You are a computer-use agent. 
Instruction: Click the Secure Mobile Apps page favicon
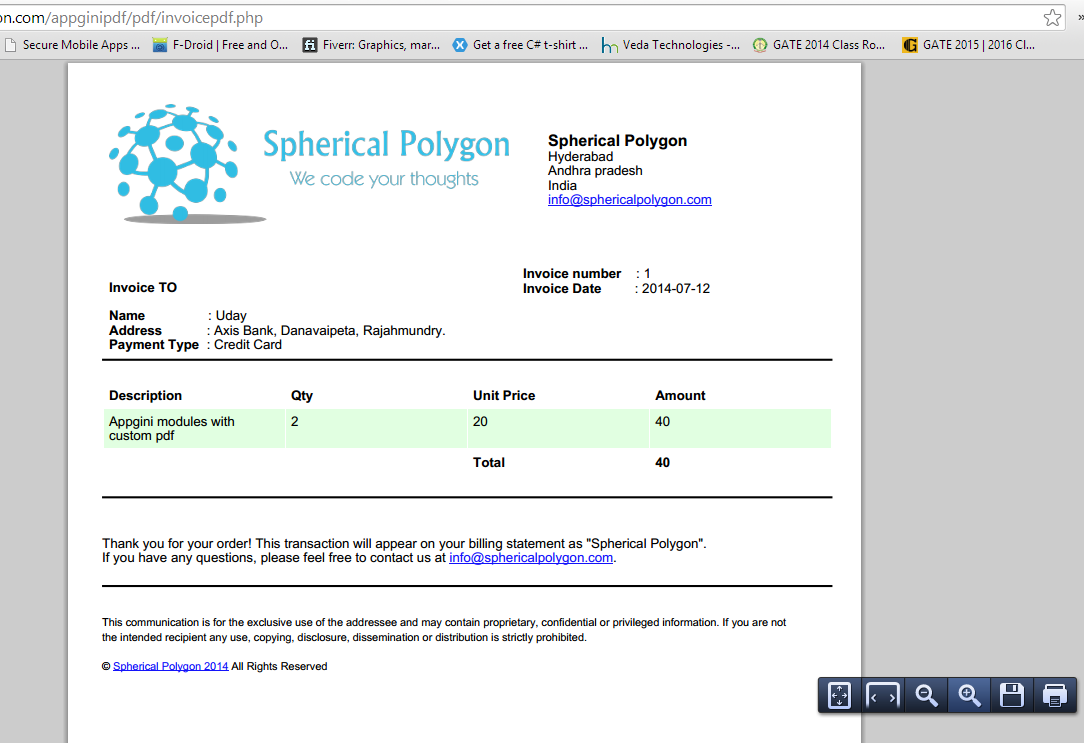pos(10,45)
